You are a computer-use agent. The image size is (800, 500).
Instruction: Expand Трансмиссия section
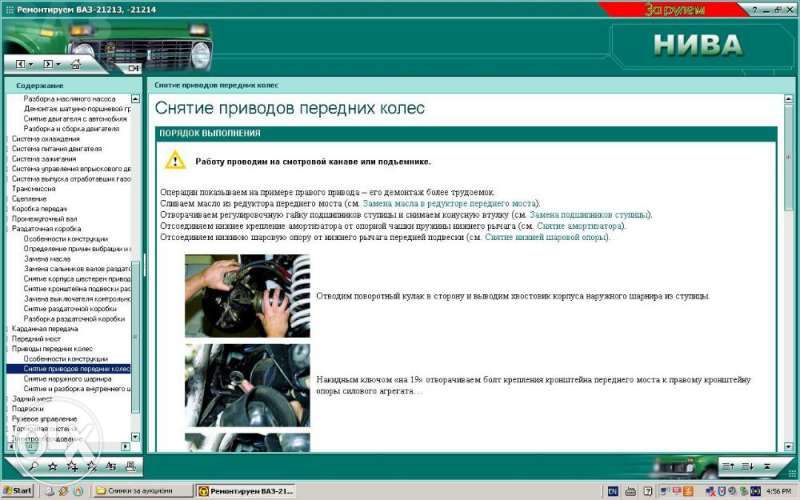[x=33, y=188]
